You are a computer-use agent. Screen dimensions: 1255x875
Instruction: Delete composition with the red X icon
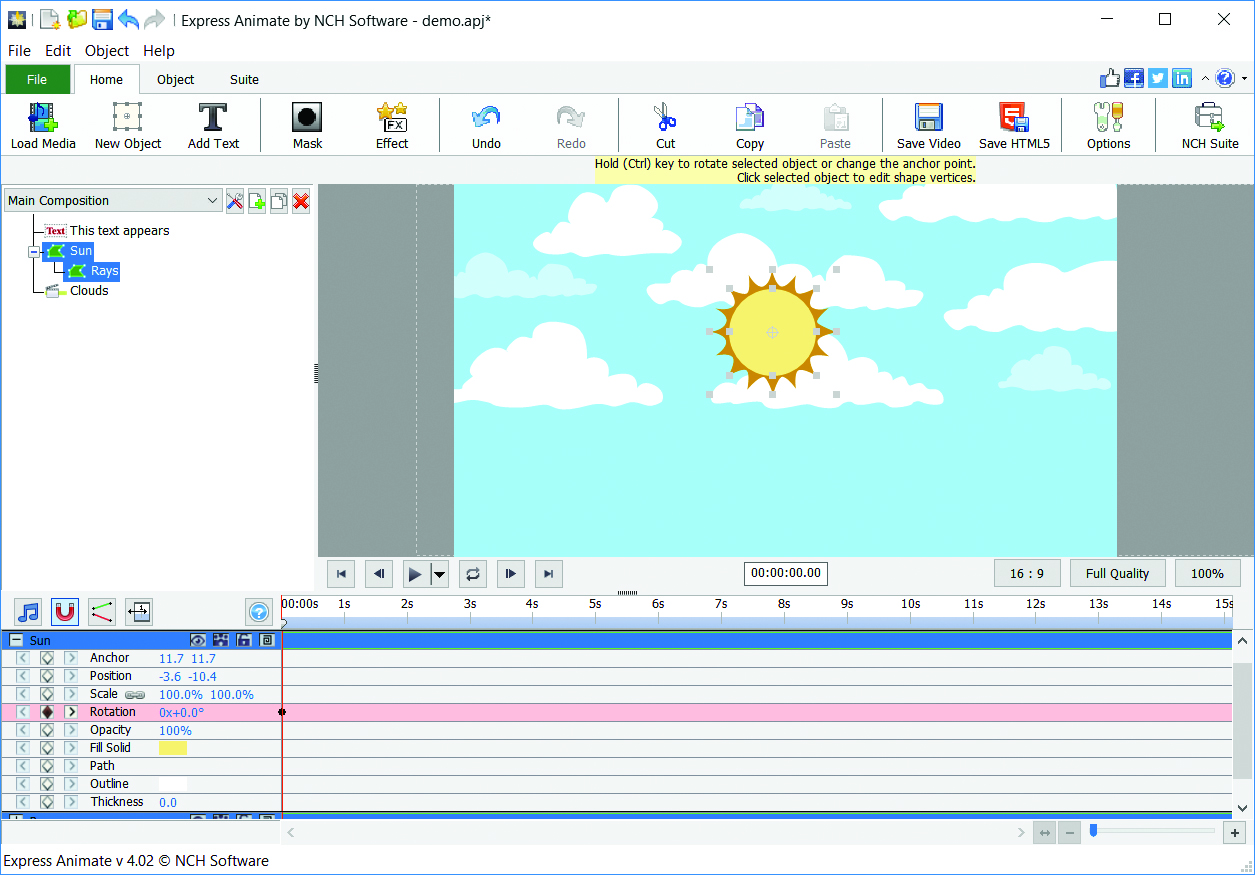[x=301, y=201]
